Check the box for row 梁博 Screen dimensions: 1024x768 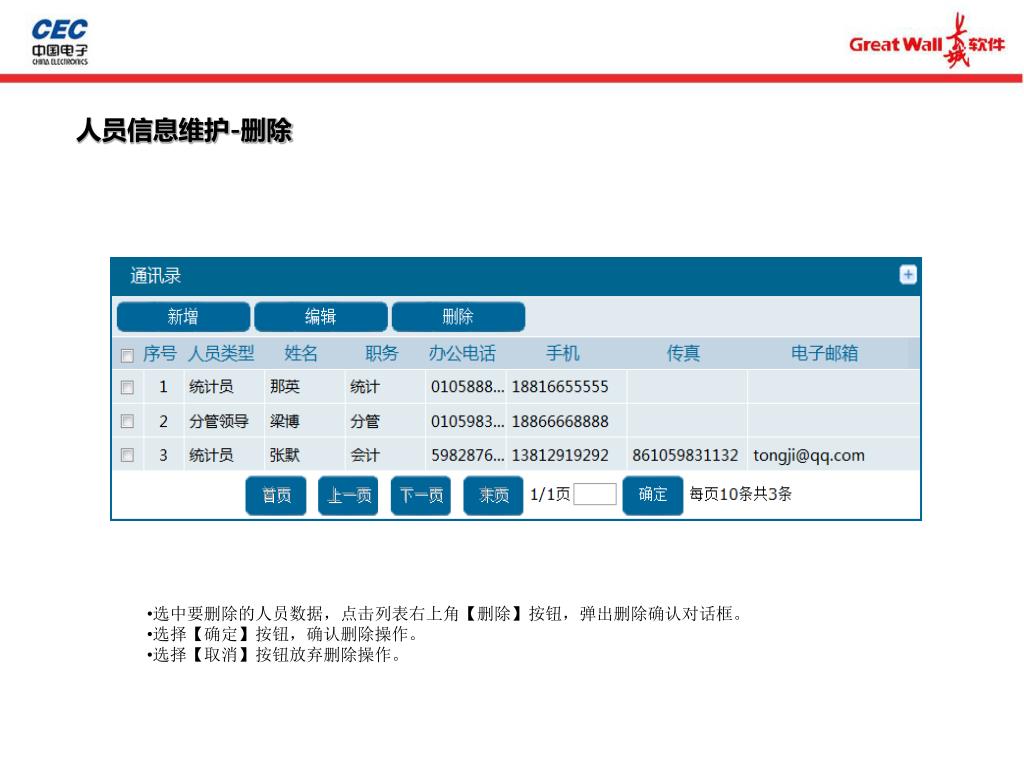click(127, 421)
